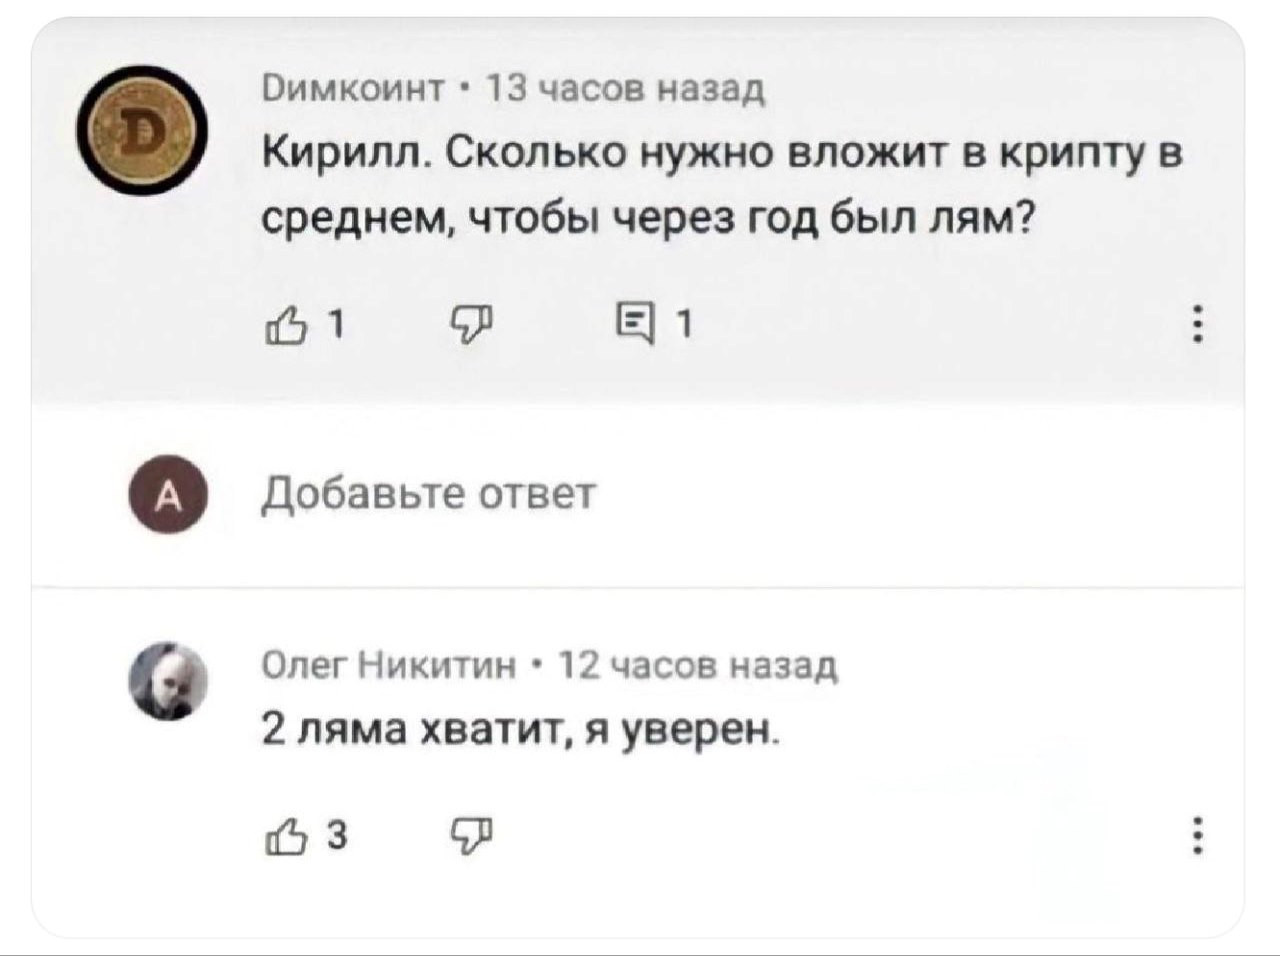Focus the 'Добавьте ответ' reply field
This screenshot has width=1280, height=956.
click(430, 494)
